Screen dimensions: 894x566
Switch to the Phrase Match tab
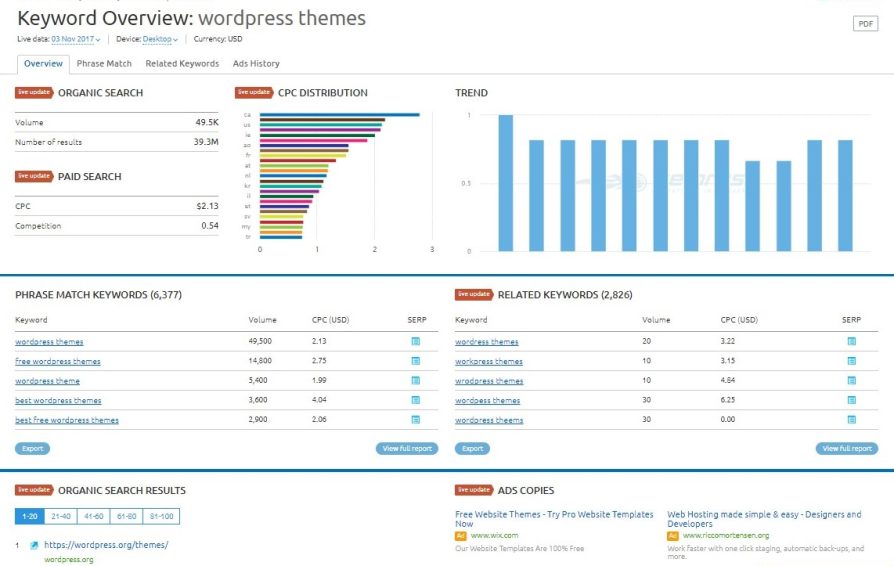click(104, 64)
